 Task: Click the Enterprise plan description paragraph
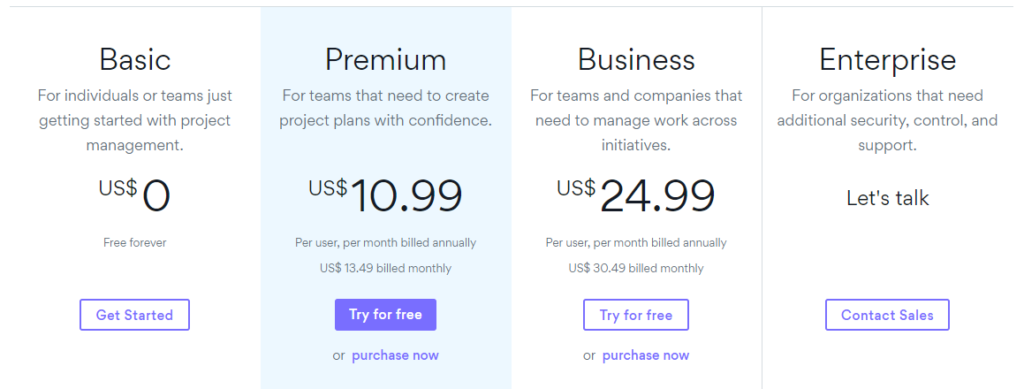tap(888, 121)
